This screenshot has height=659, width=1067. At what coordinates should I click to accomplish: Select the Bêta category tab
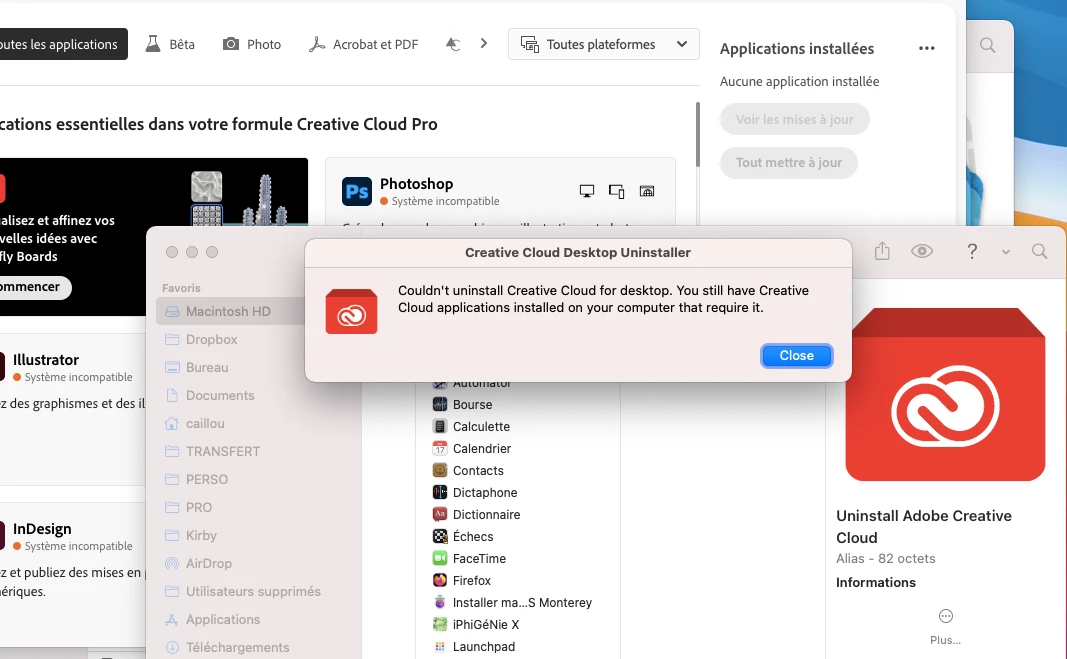(170, 44)
